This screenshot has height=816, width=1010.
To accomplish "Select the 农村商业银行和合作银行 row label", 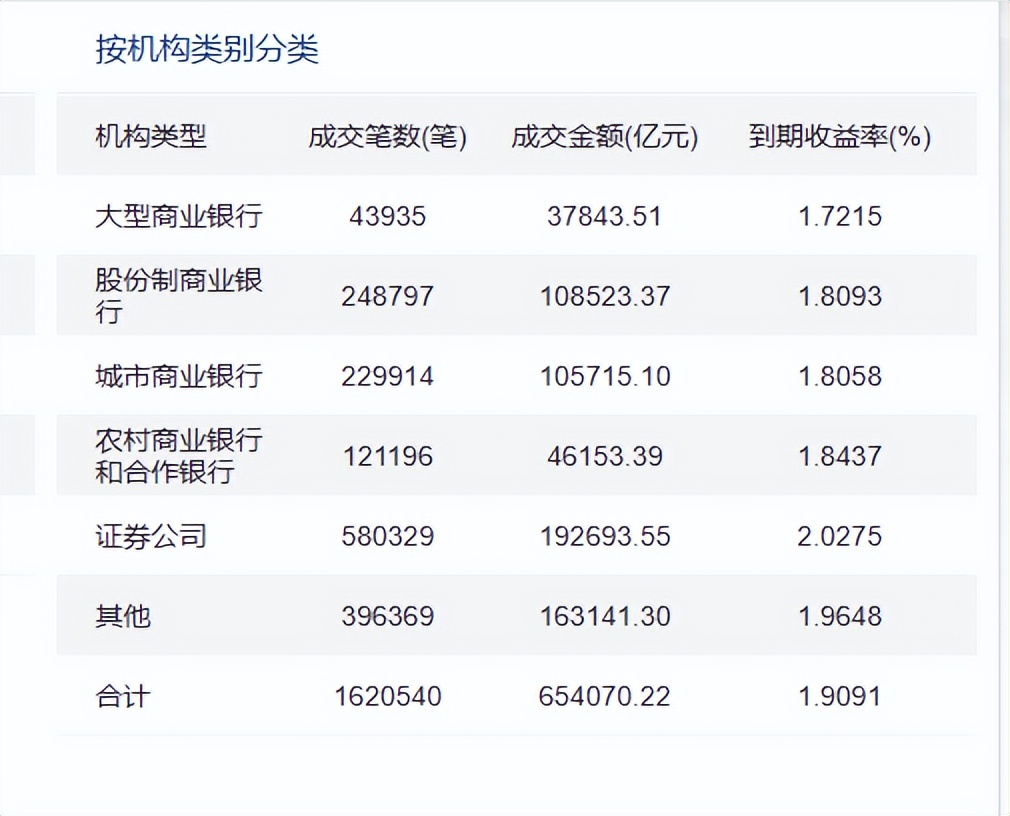I will coord(178,456).
